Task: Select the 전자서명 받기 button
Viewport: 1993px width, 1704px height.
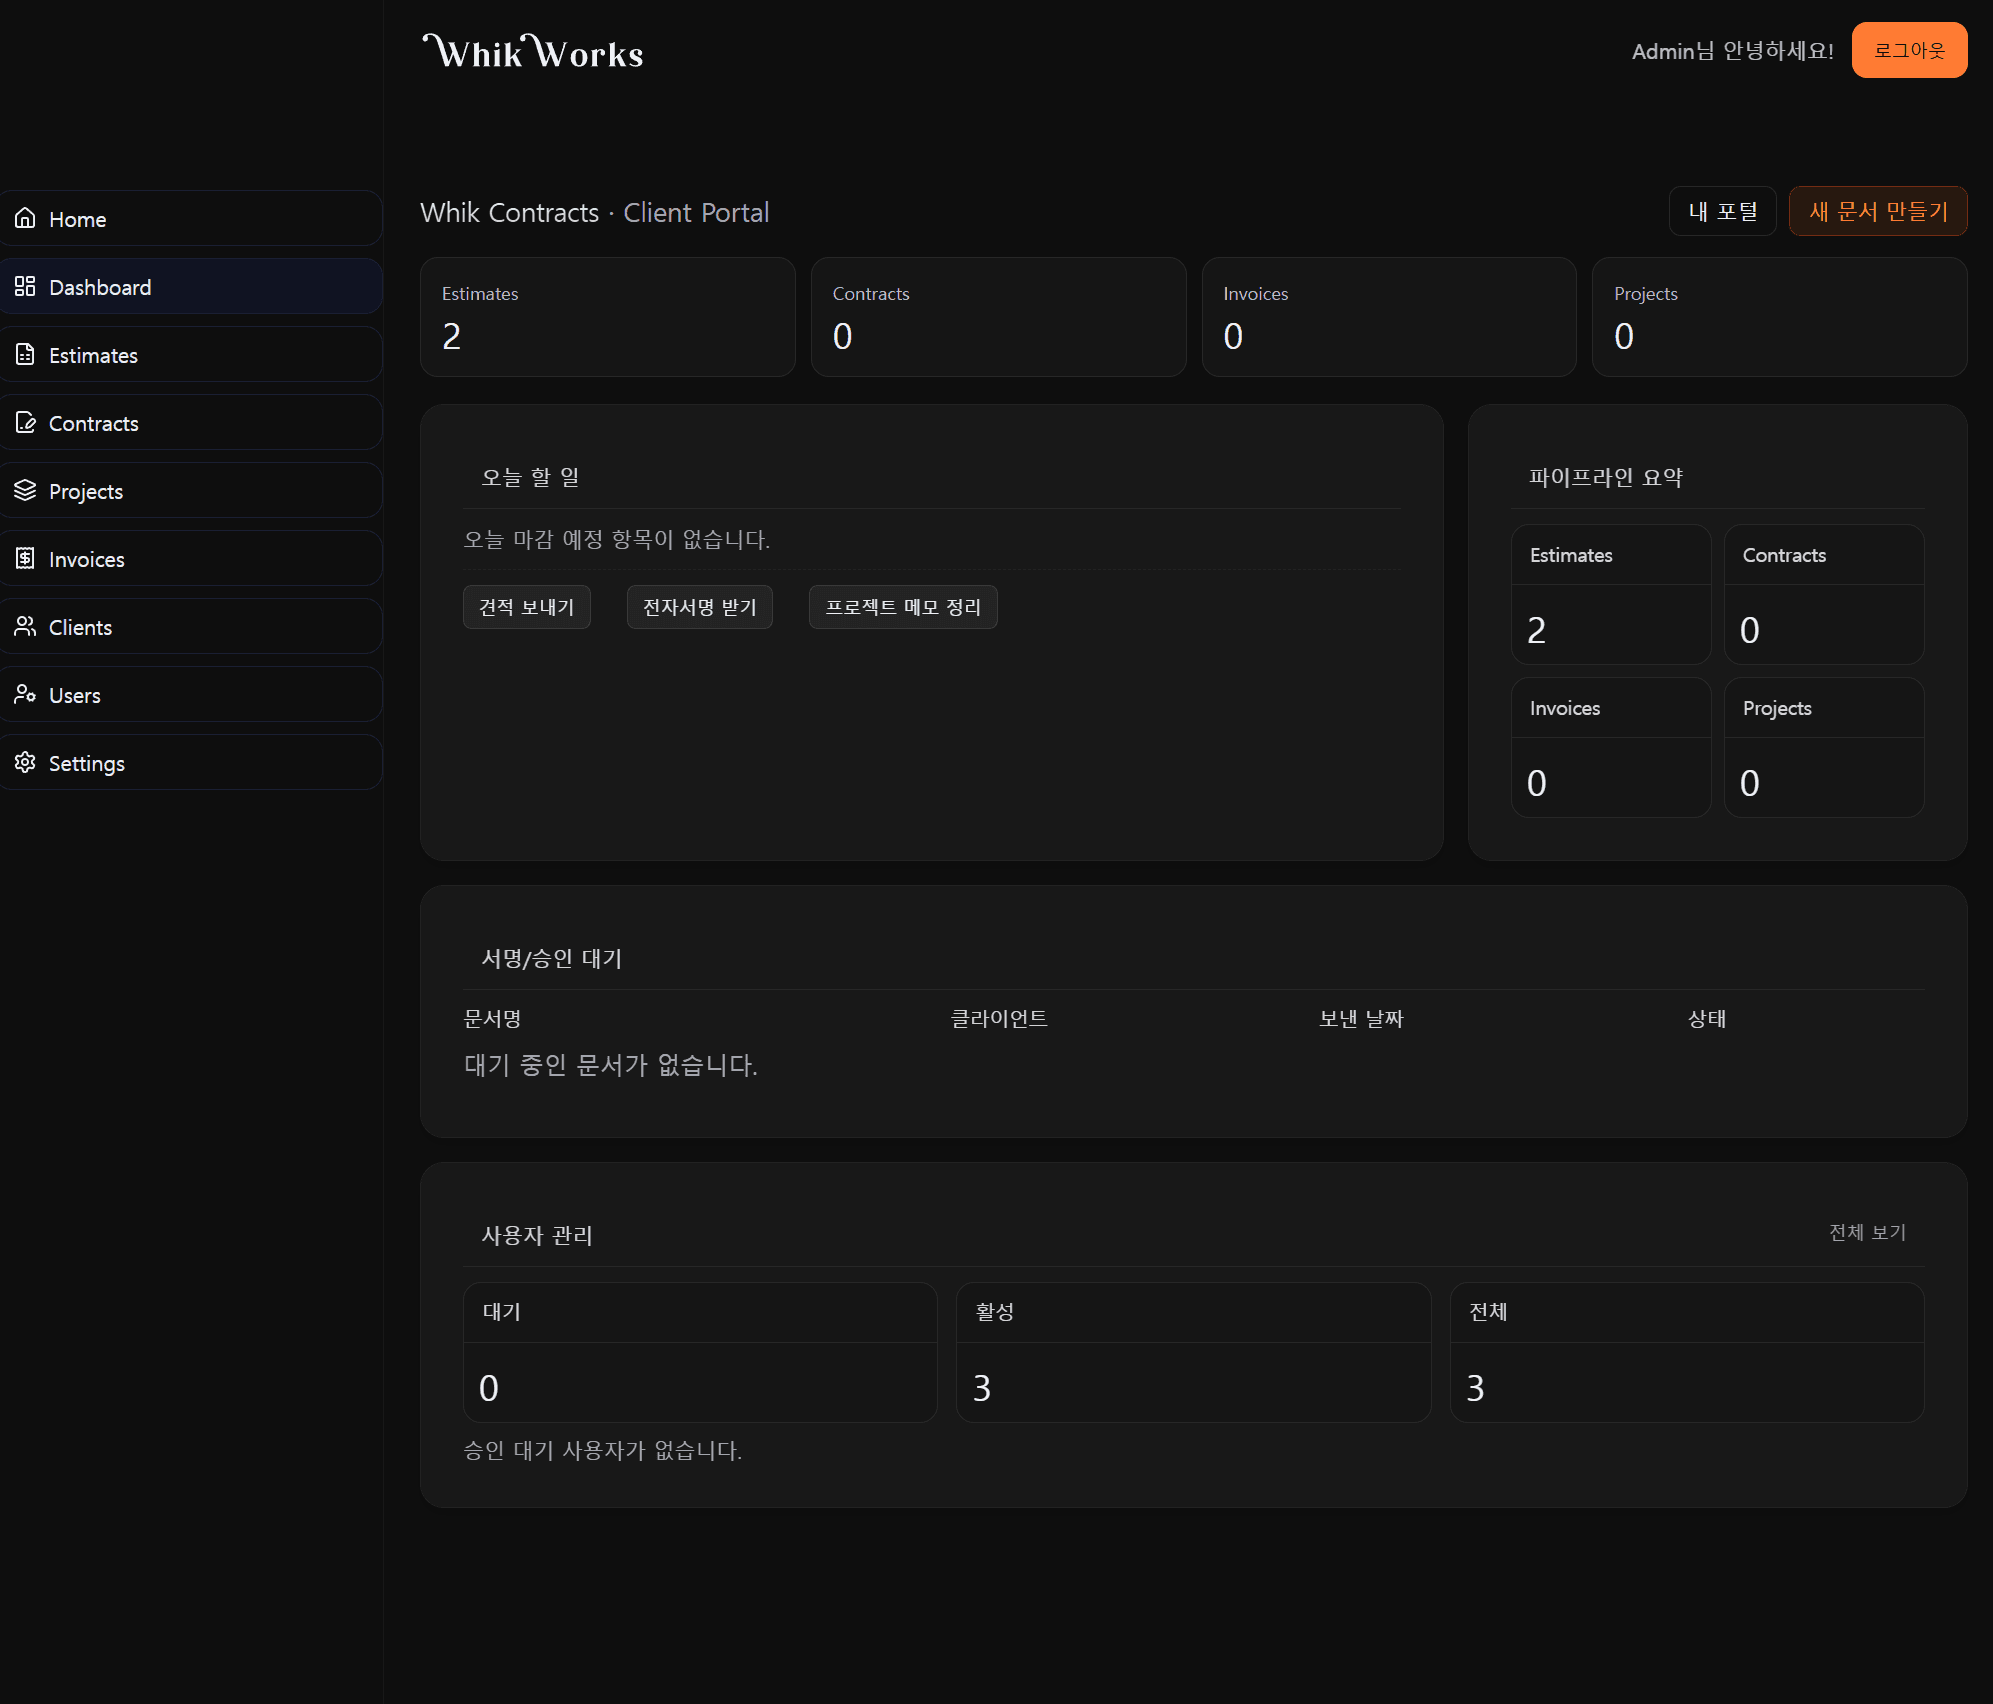Action: 699,607
